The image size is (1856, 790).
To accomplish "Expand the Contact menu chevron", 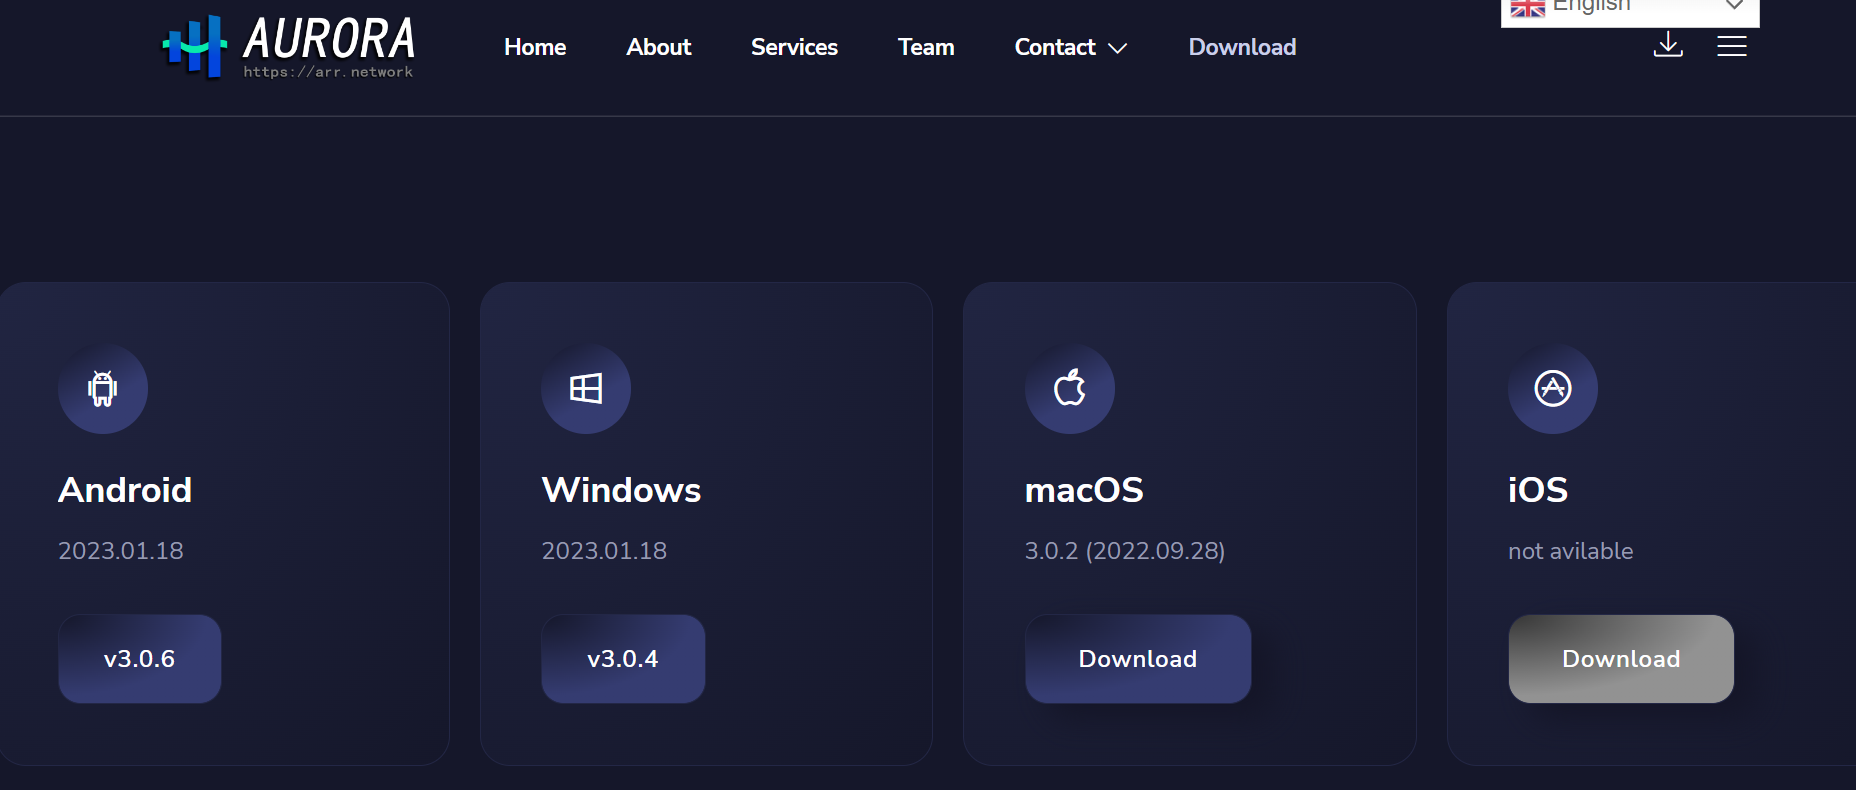I will [x=1118, y=48].
